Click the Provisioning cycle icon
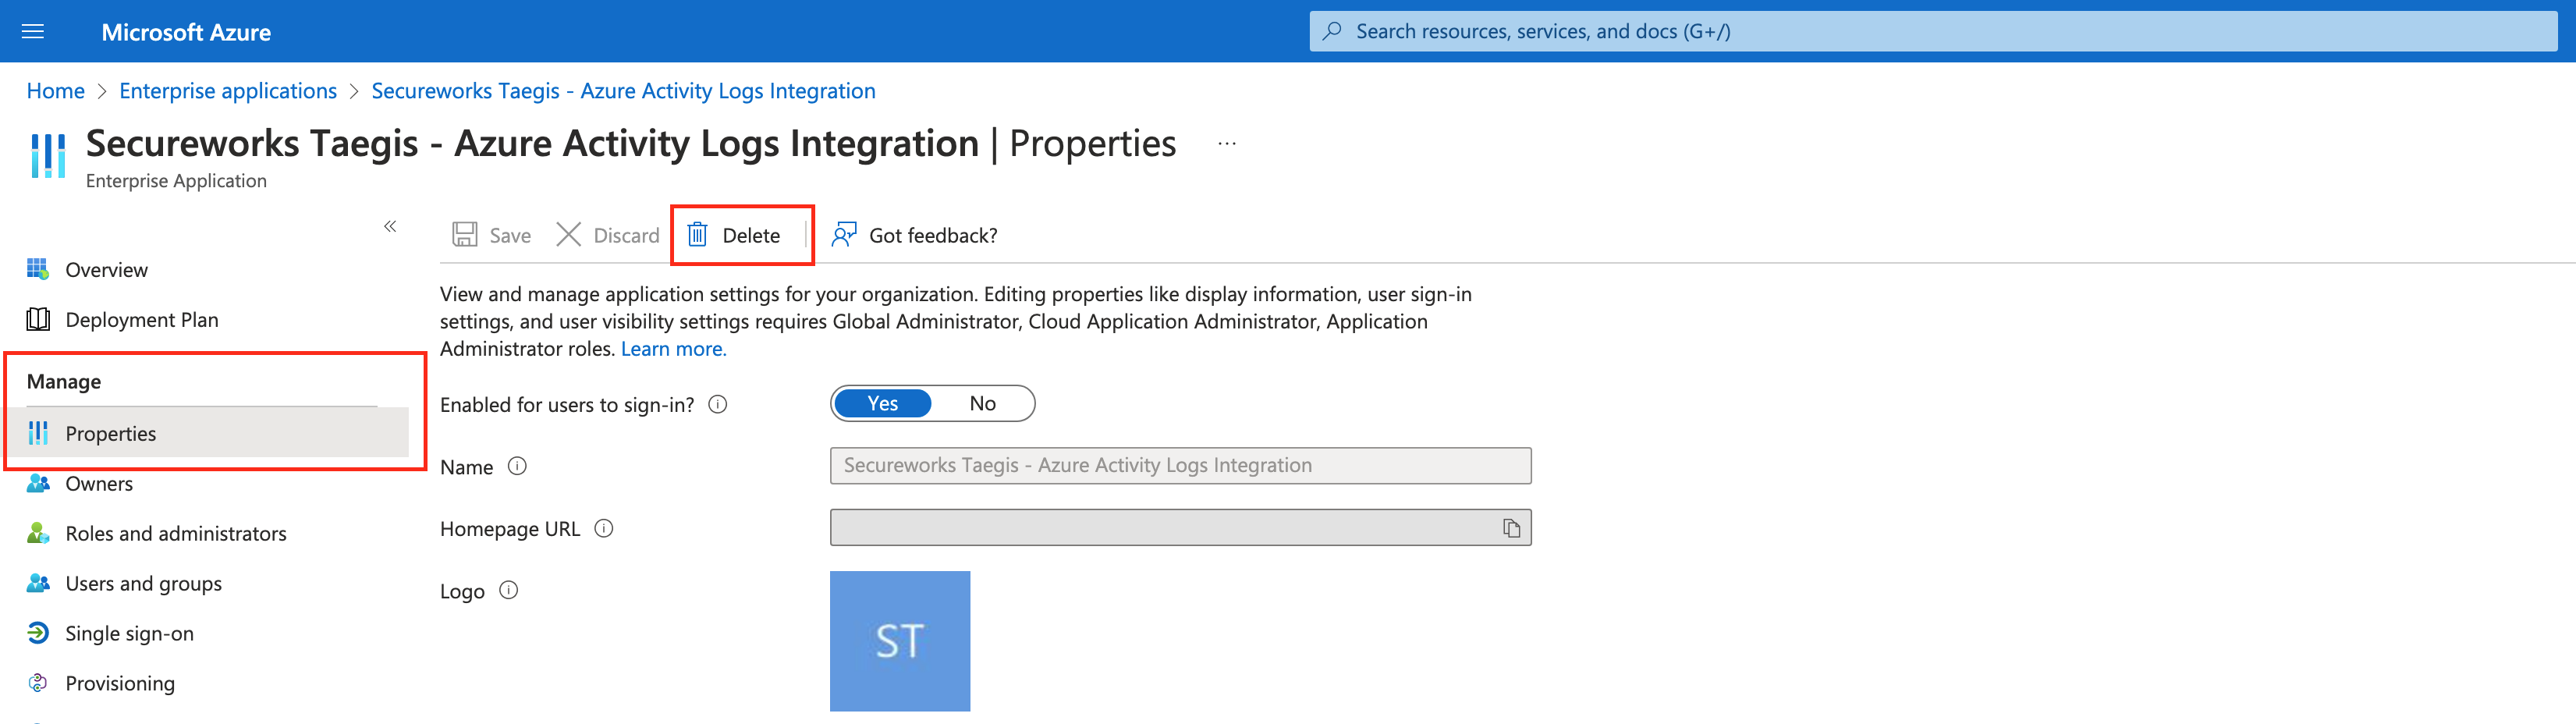The image size is (2576, 724). click(38, 683)
